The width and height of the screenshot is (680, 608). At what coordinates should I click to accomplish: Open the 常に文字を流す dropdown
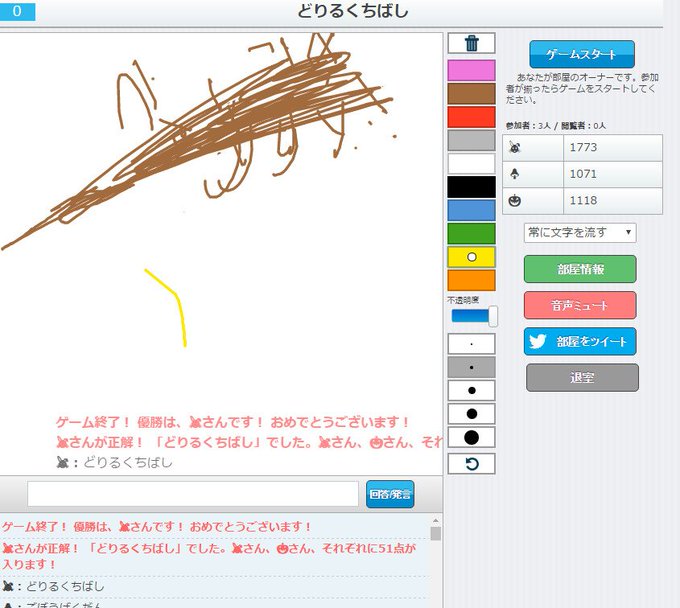(x=580, y=233)
